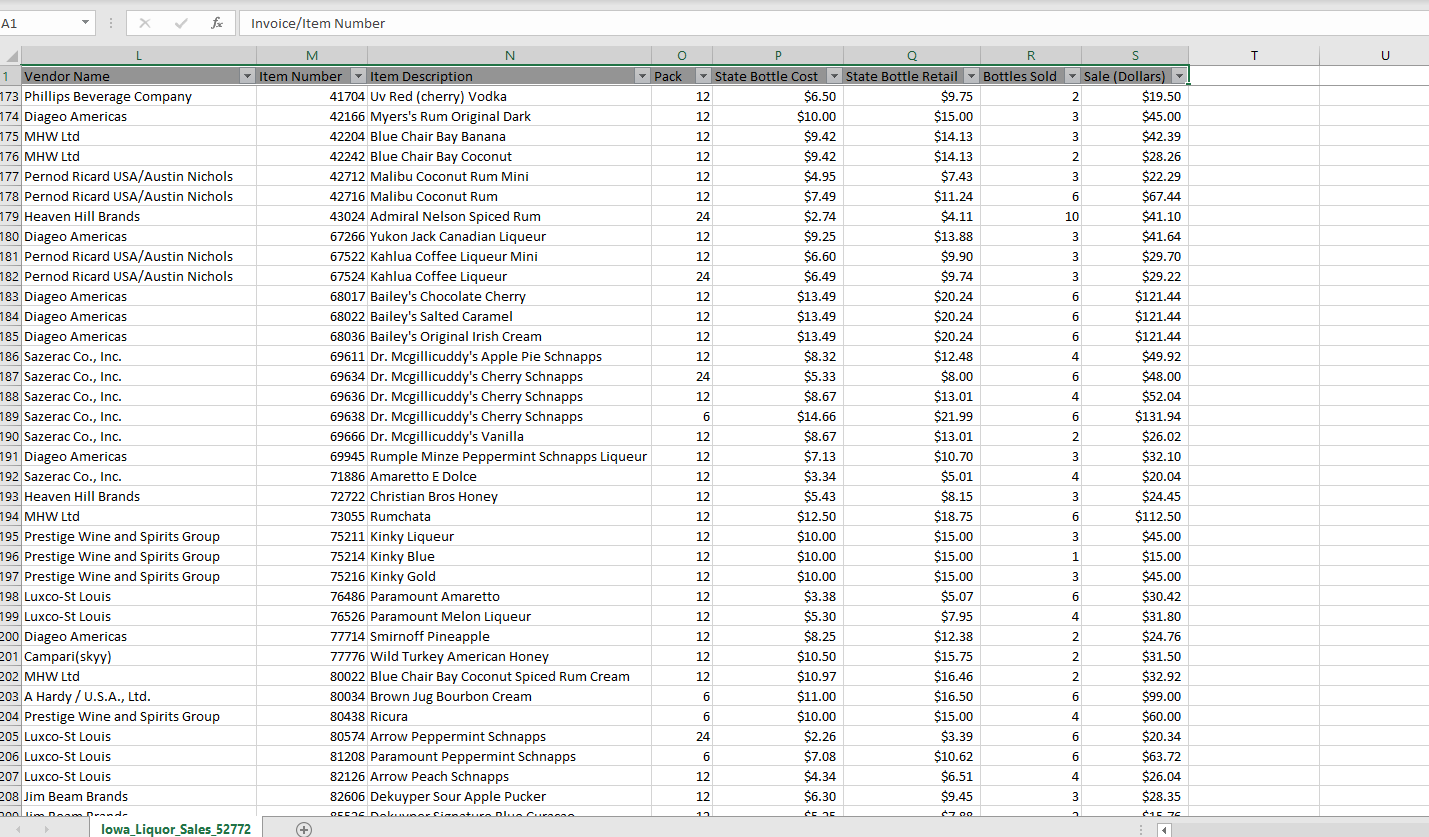Click cell Bailey's Salted Caramel
The image size is (1429, 837).
(509, 316)
